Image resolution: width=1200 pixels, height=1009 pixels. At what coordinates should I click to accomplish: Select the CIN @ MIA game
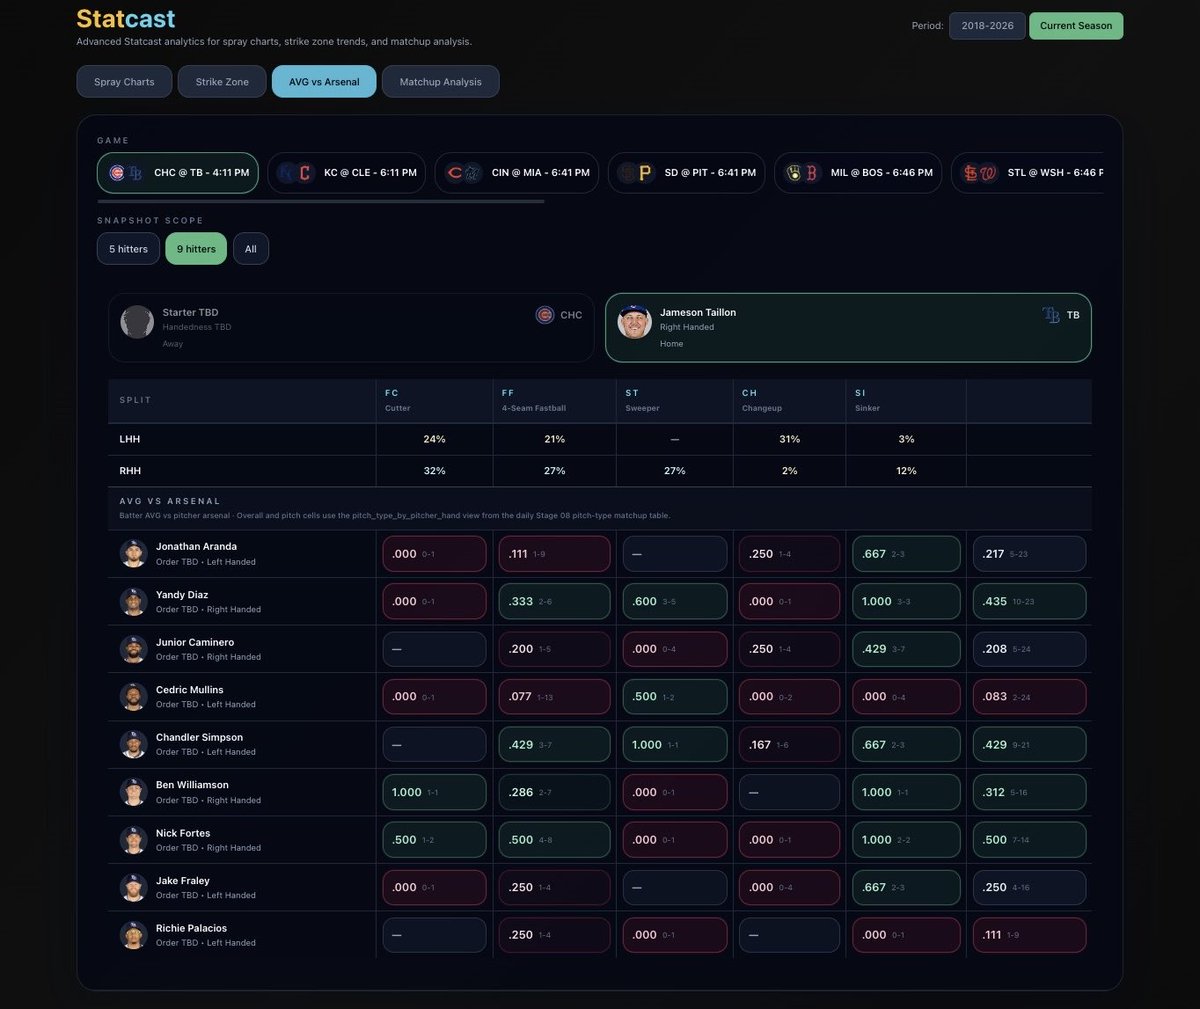[517, 173]
